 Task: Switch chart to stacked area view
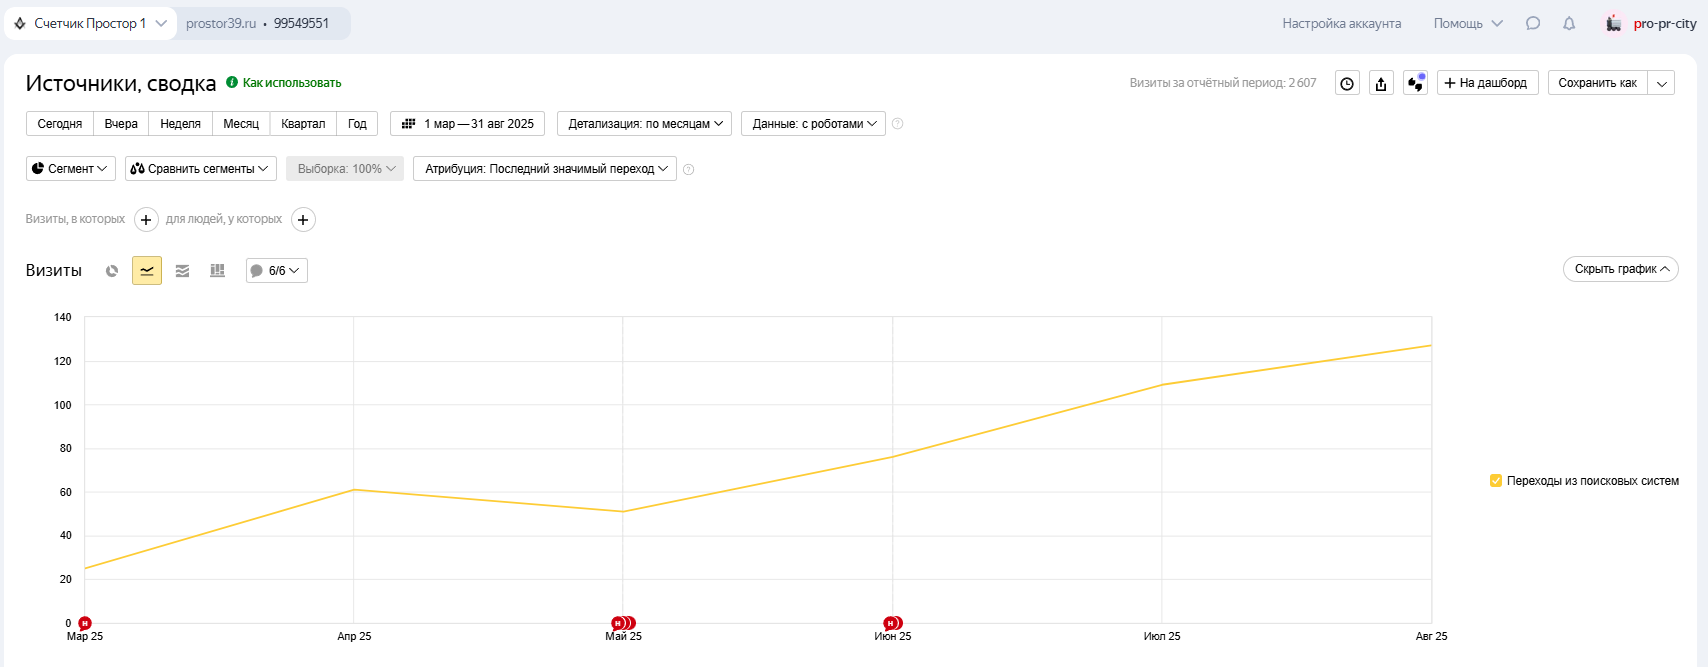coord(182,271)
